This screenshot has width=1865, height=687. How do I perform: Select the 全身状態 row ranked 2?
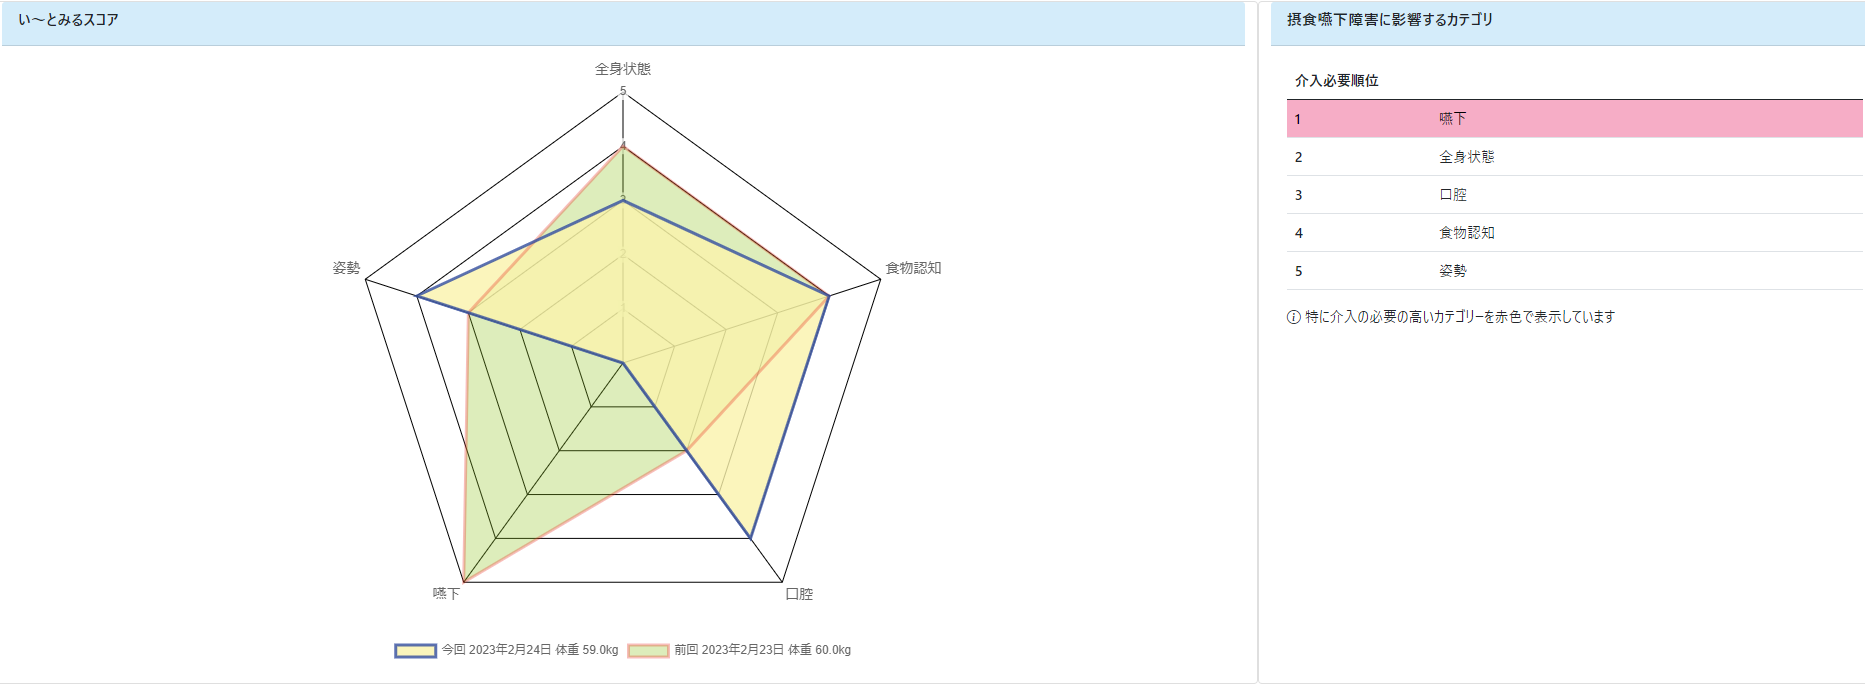[x=1574, y=157]
